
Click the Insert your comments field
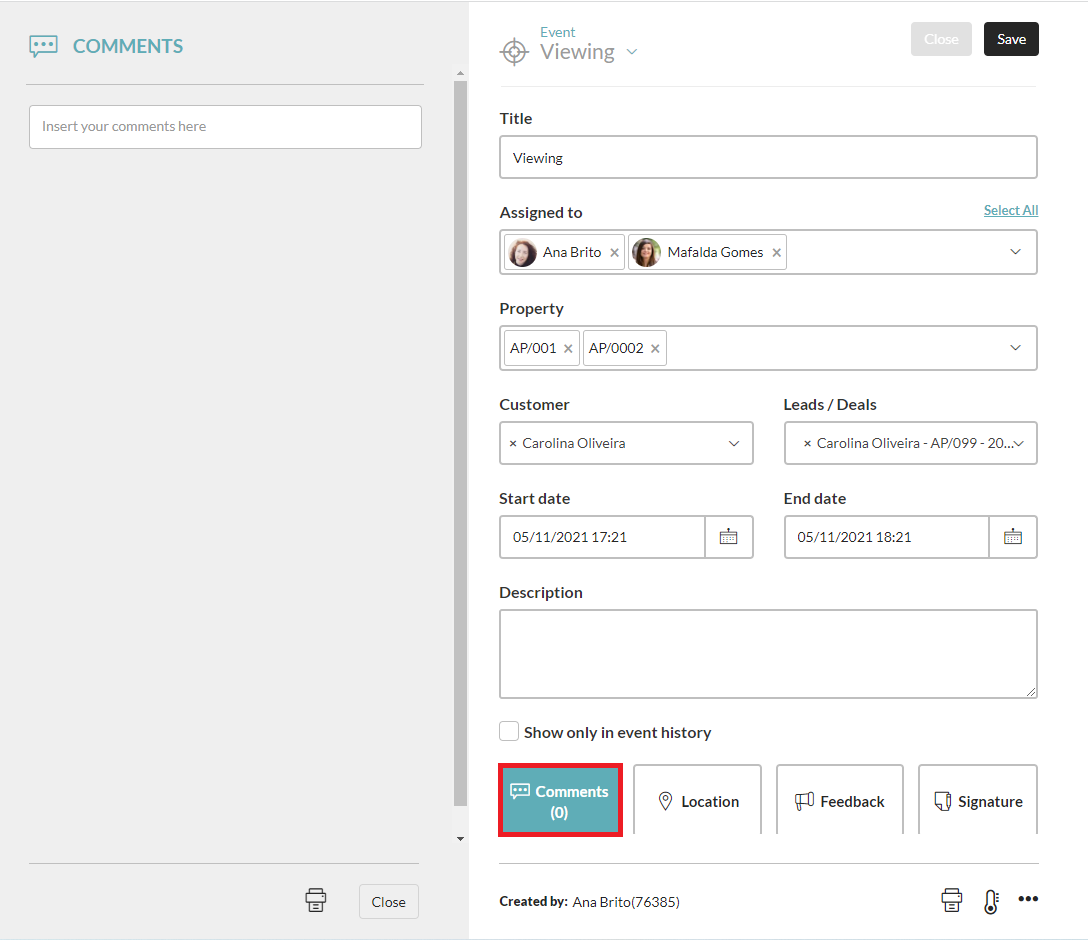[225, 127]
